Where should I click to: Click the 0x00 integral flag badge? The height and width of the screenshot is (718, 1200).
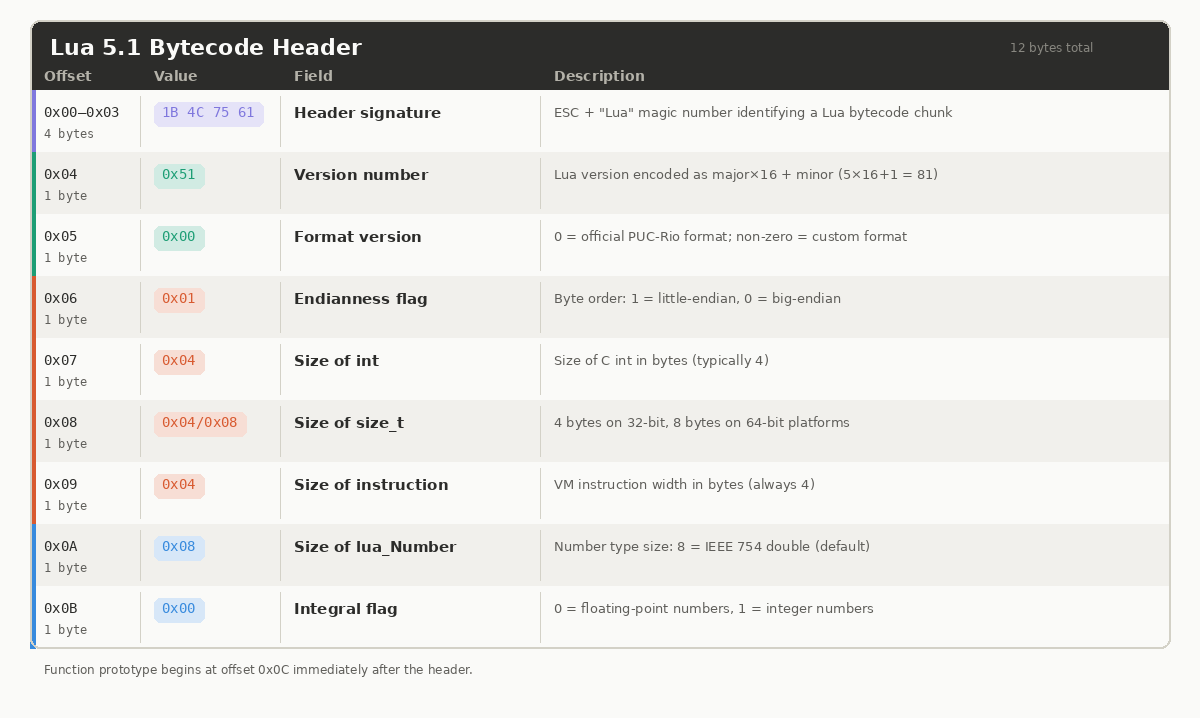[x=179, y=609]
